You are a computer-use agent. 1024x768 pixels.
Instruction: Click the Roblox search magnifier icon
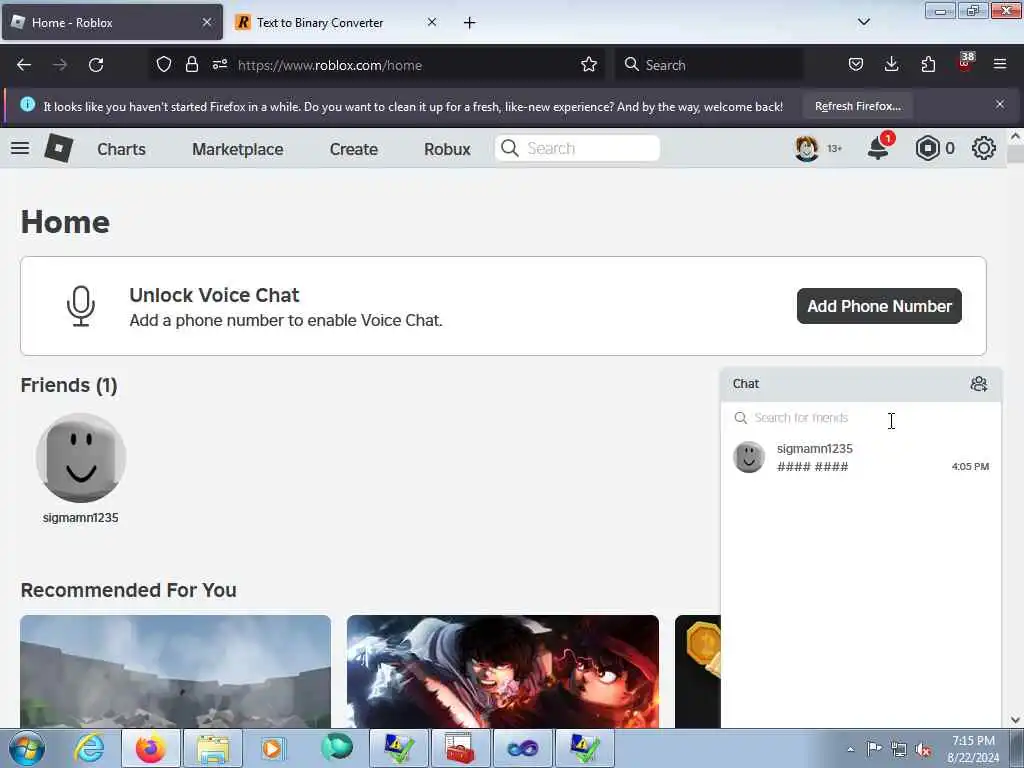pyautogui.click(x=510, y=148)
